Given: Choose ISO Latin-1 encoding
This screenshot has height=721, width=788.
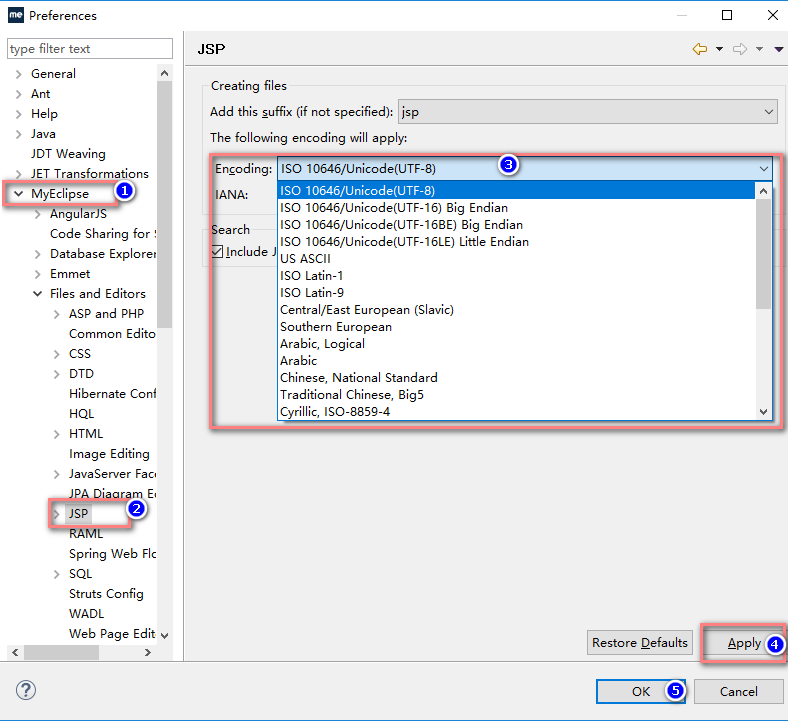Looking at the screenshot, I should (516, 276).
